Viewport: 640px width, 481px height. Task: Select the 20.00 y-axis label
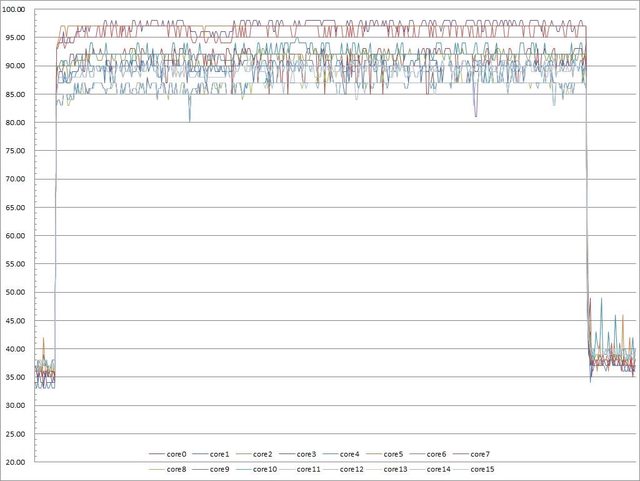coord(16,463)
